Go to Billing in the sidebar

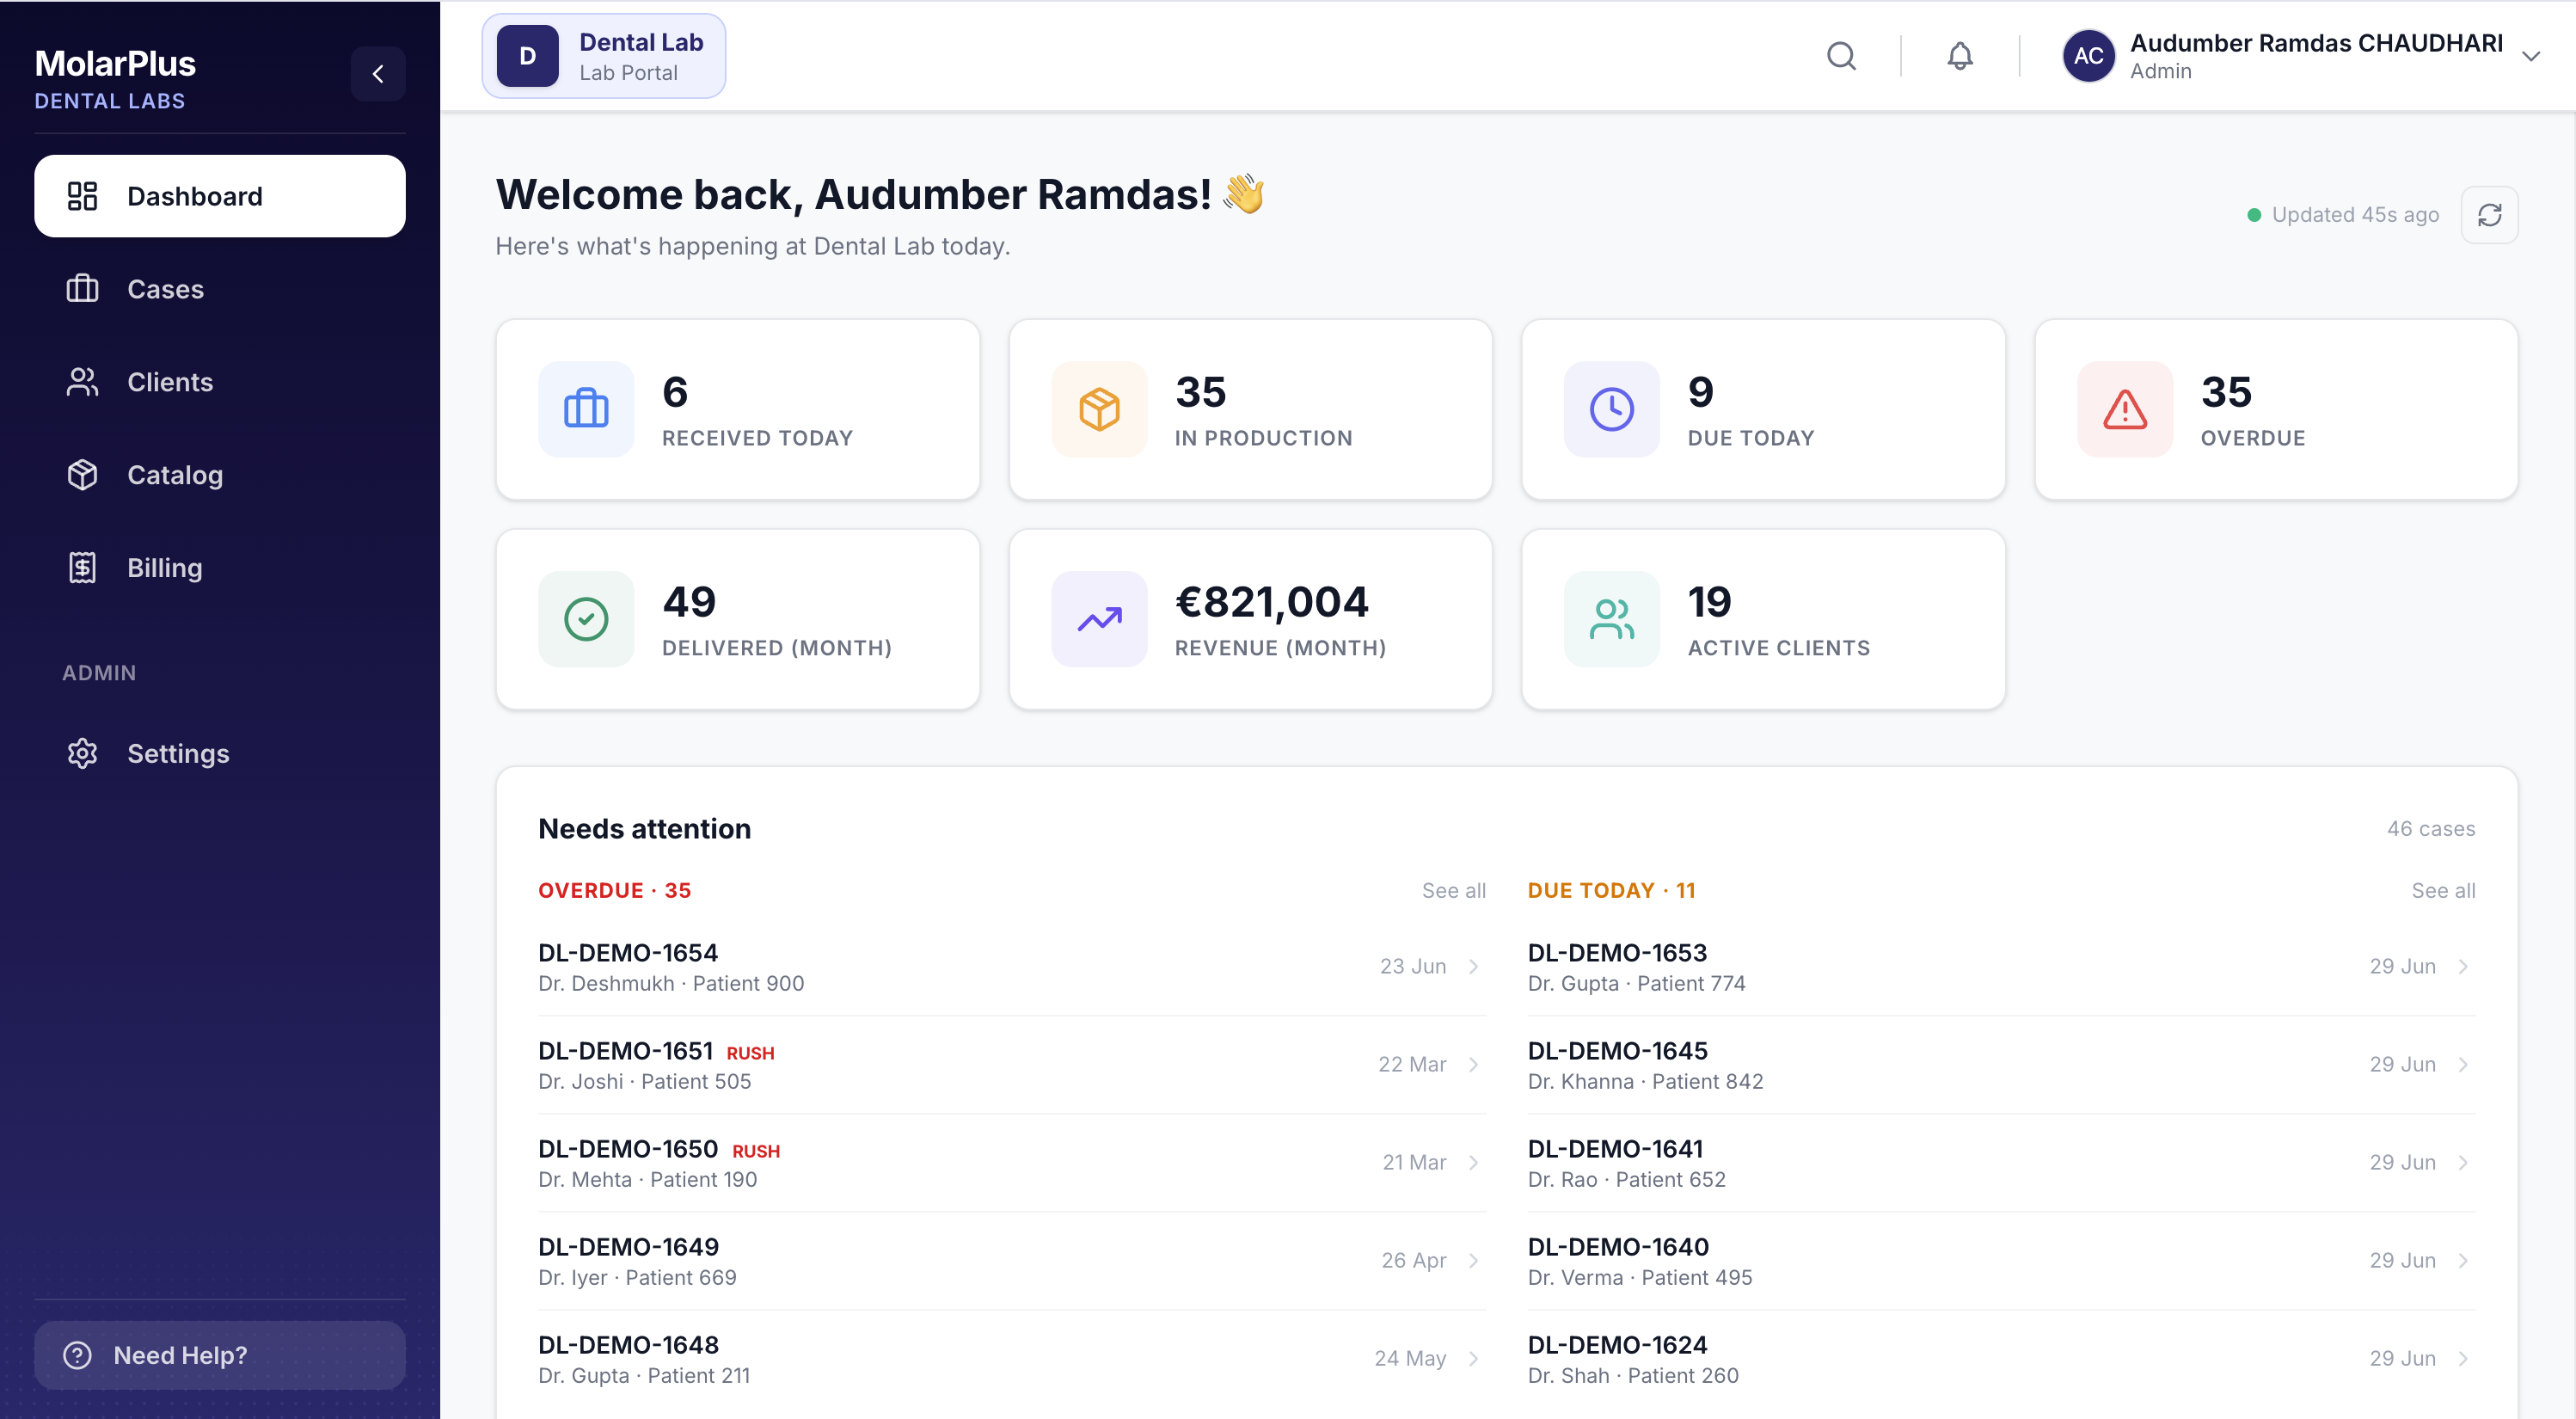(220, 568)
